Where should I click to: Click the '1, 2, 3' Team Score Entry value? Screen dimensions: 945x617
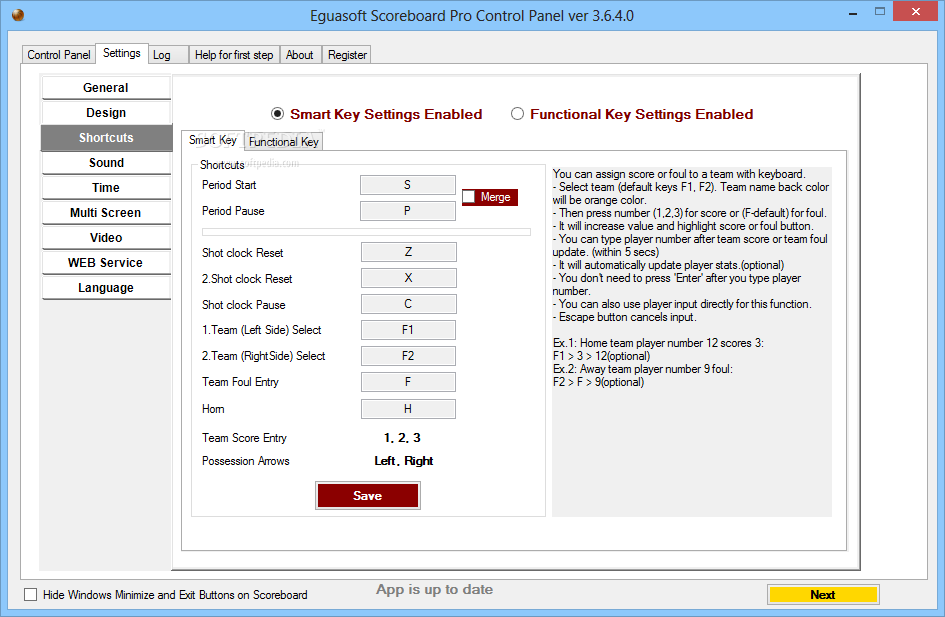pyautogui.click(x=403, y=438)
